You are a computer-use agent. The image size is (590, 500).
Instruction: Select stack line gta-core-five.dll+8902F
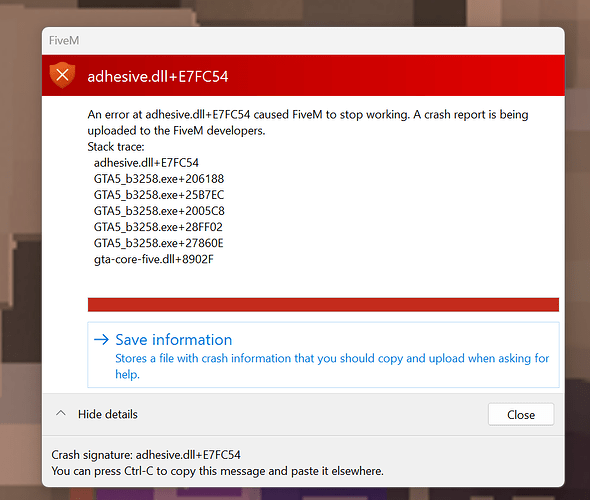[154, 259]
